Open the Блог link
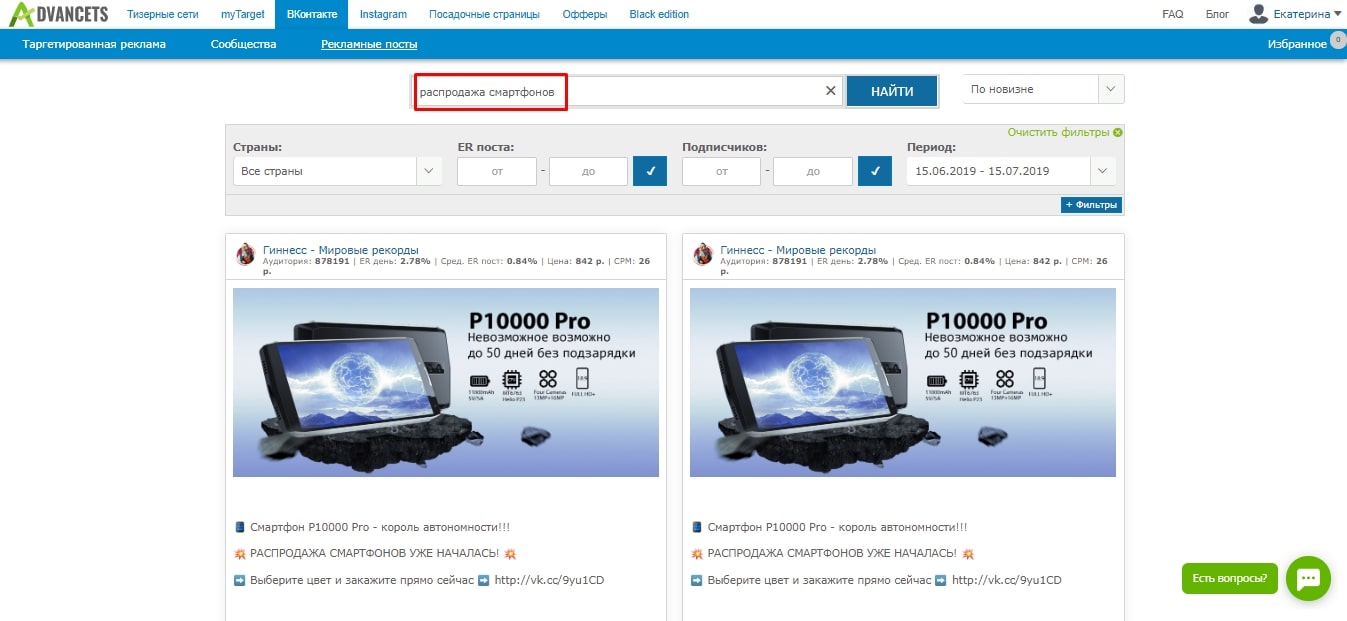Image resolution: width=1347 pixels, height=621 pixels. click(1217, 14)
